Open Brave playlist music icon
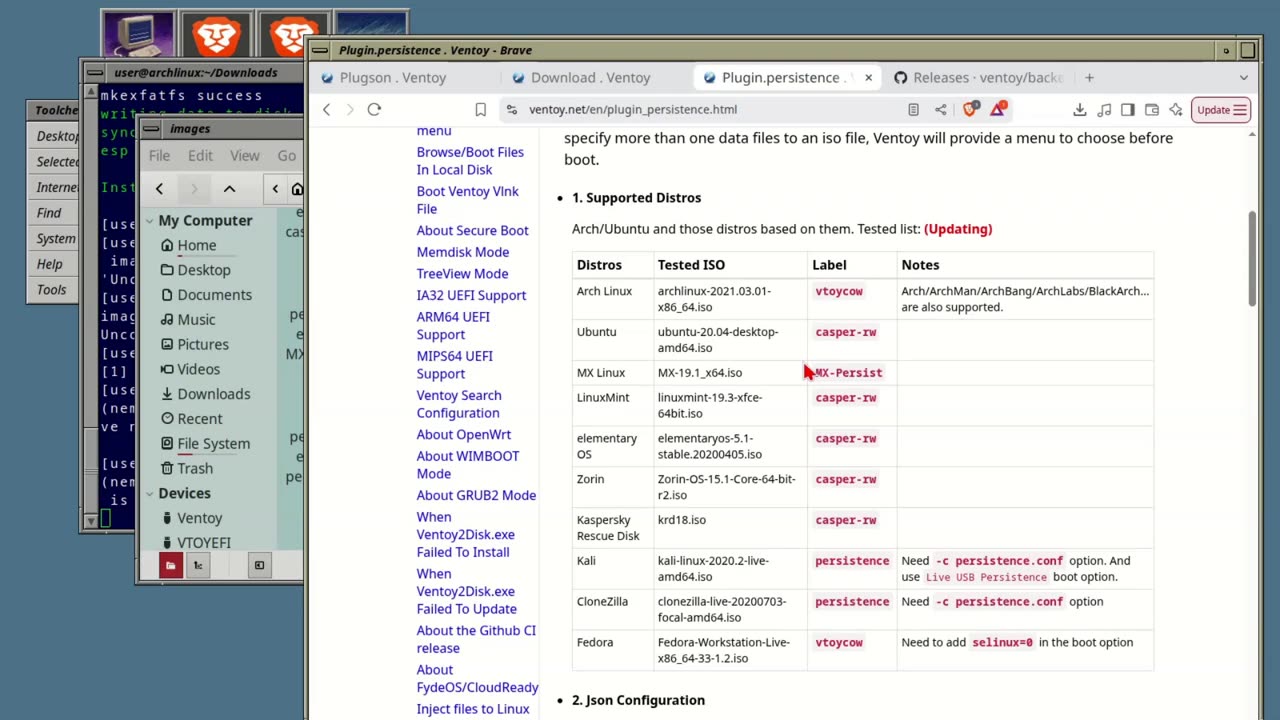The height and width of the screenshot is (720, 1280). click(x=1104, y=110)
